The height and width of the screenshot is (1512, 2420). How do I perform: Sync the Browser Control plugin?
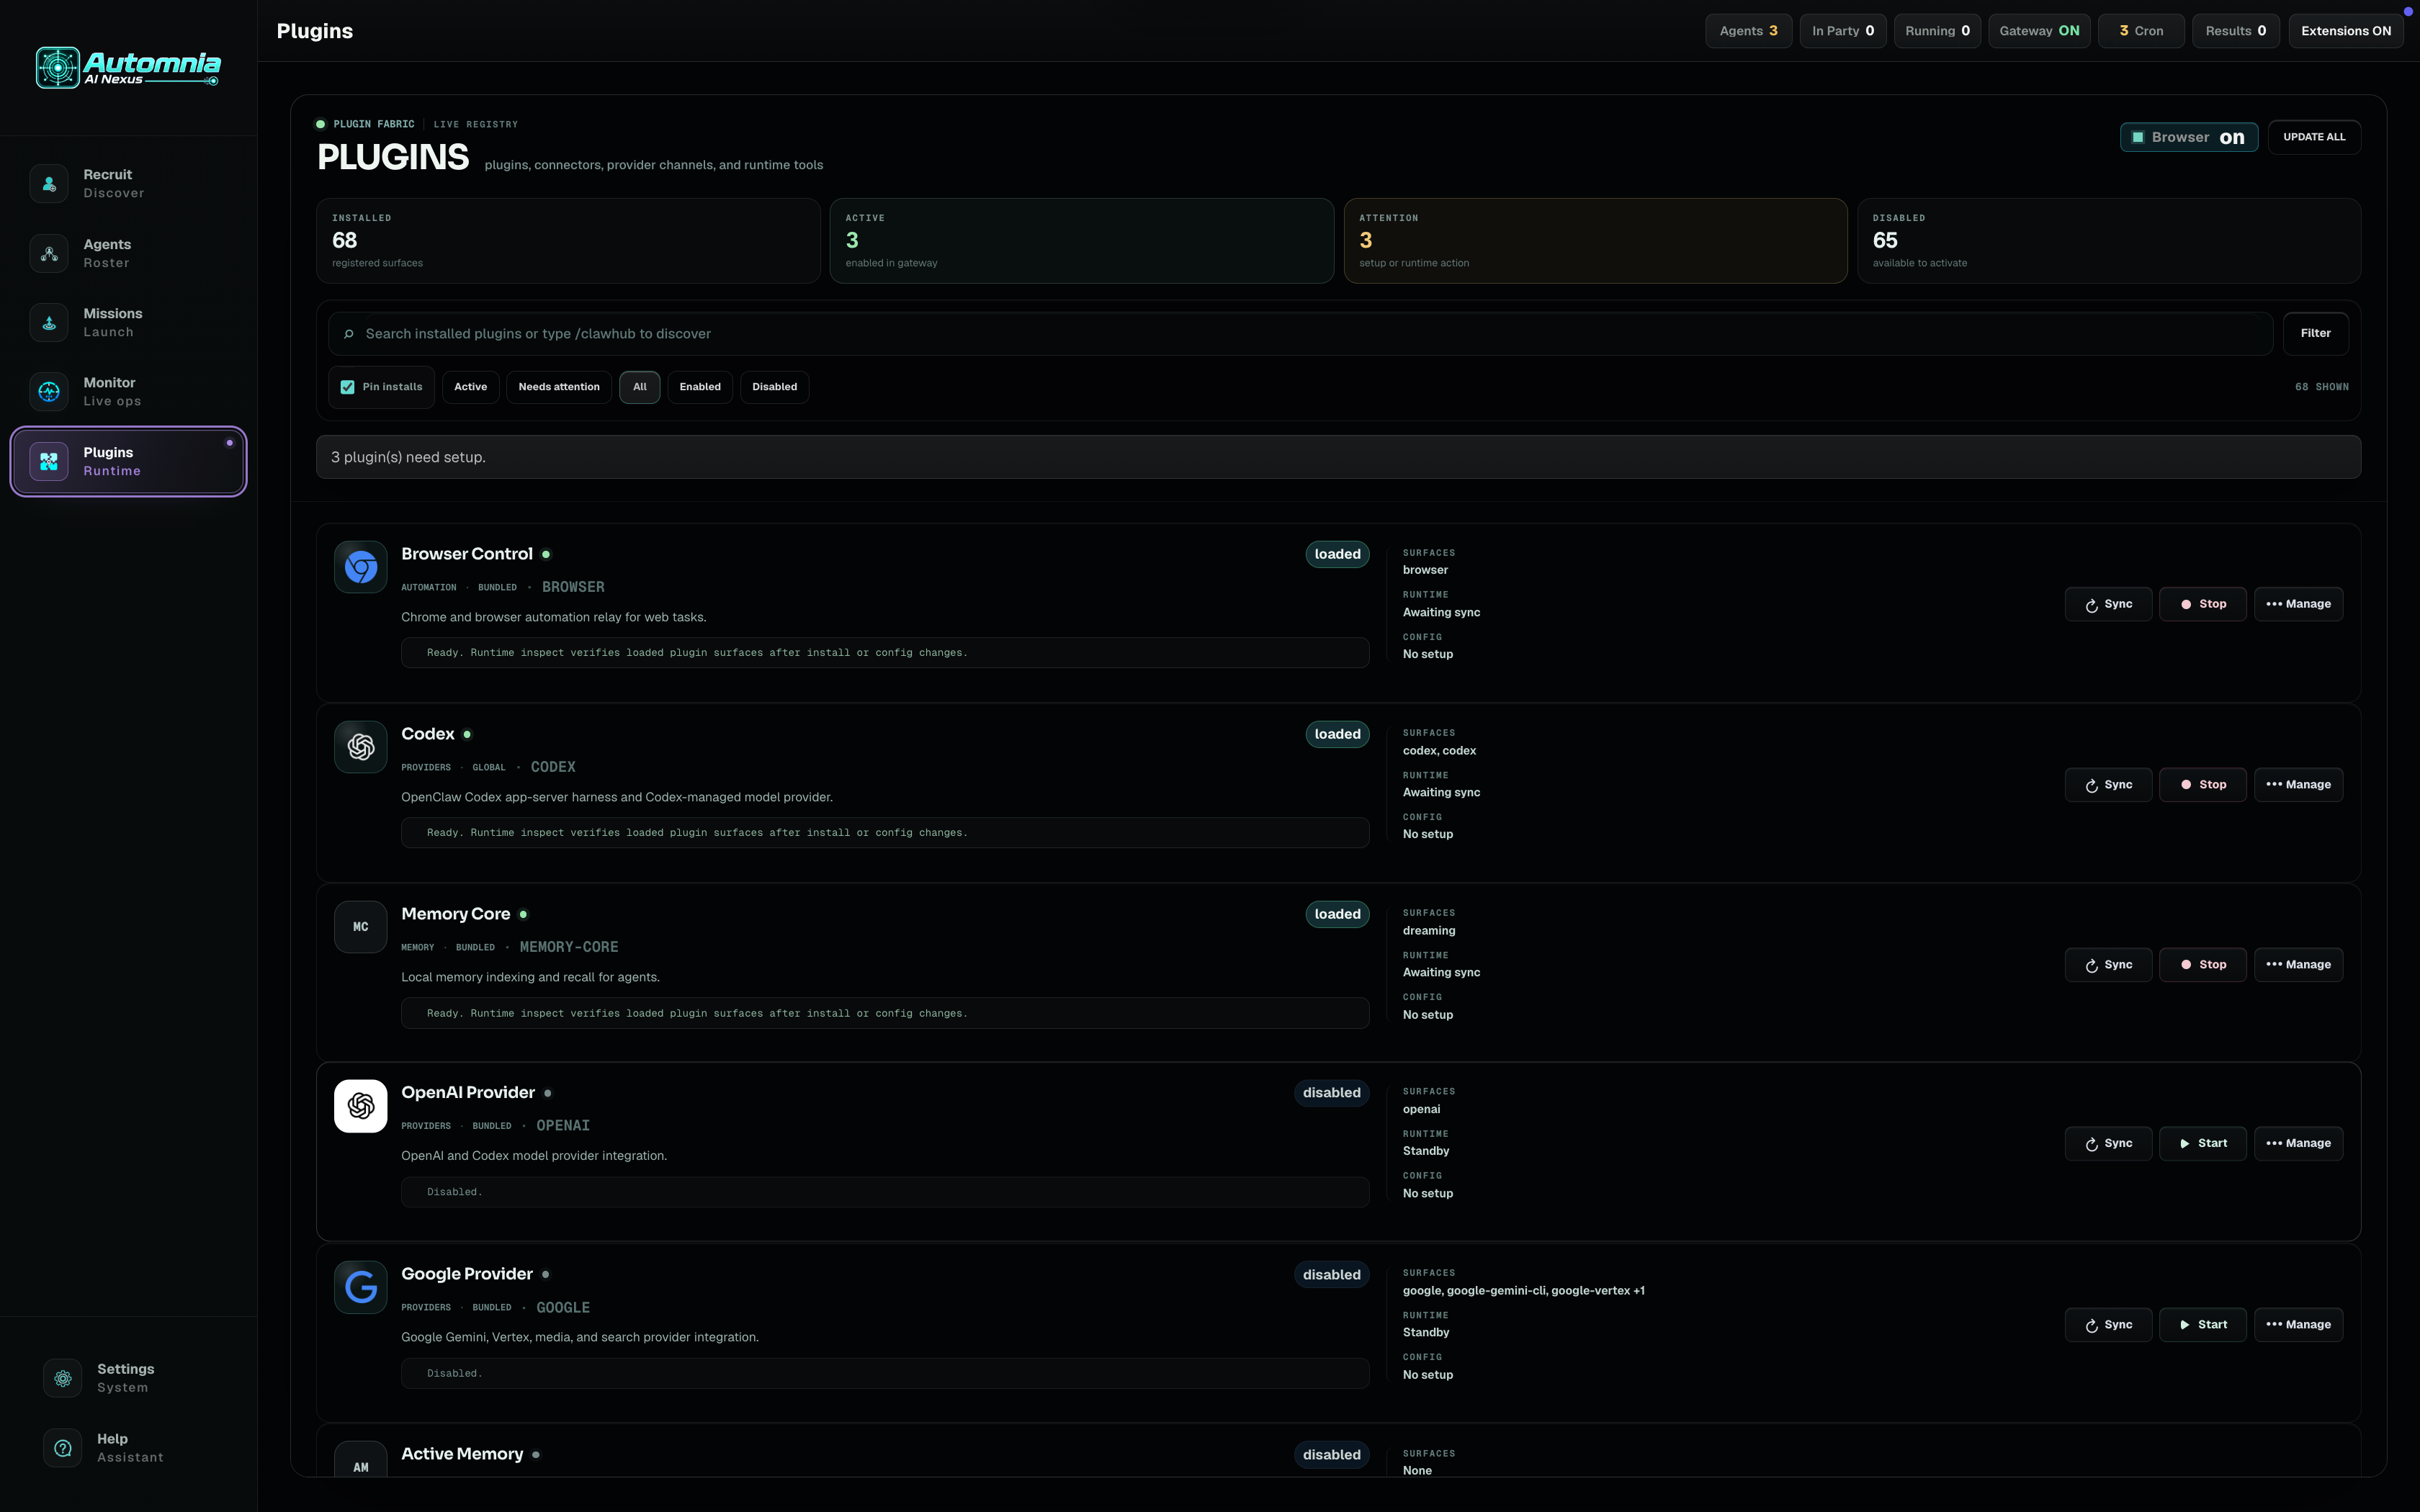click(x=2108, y=604)
